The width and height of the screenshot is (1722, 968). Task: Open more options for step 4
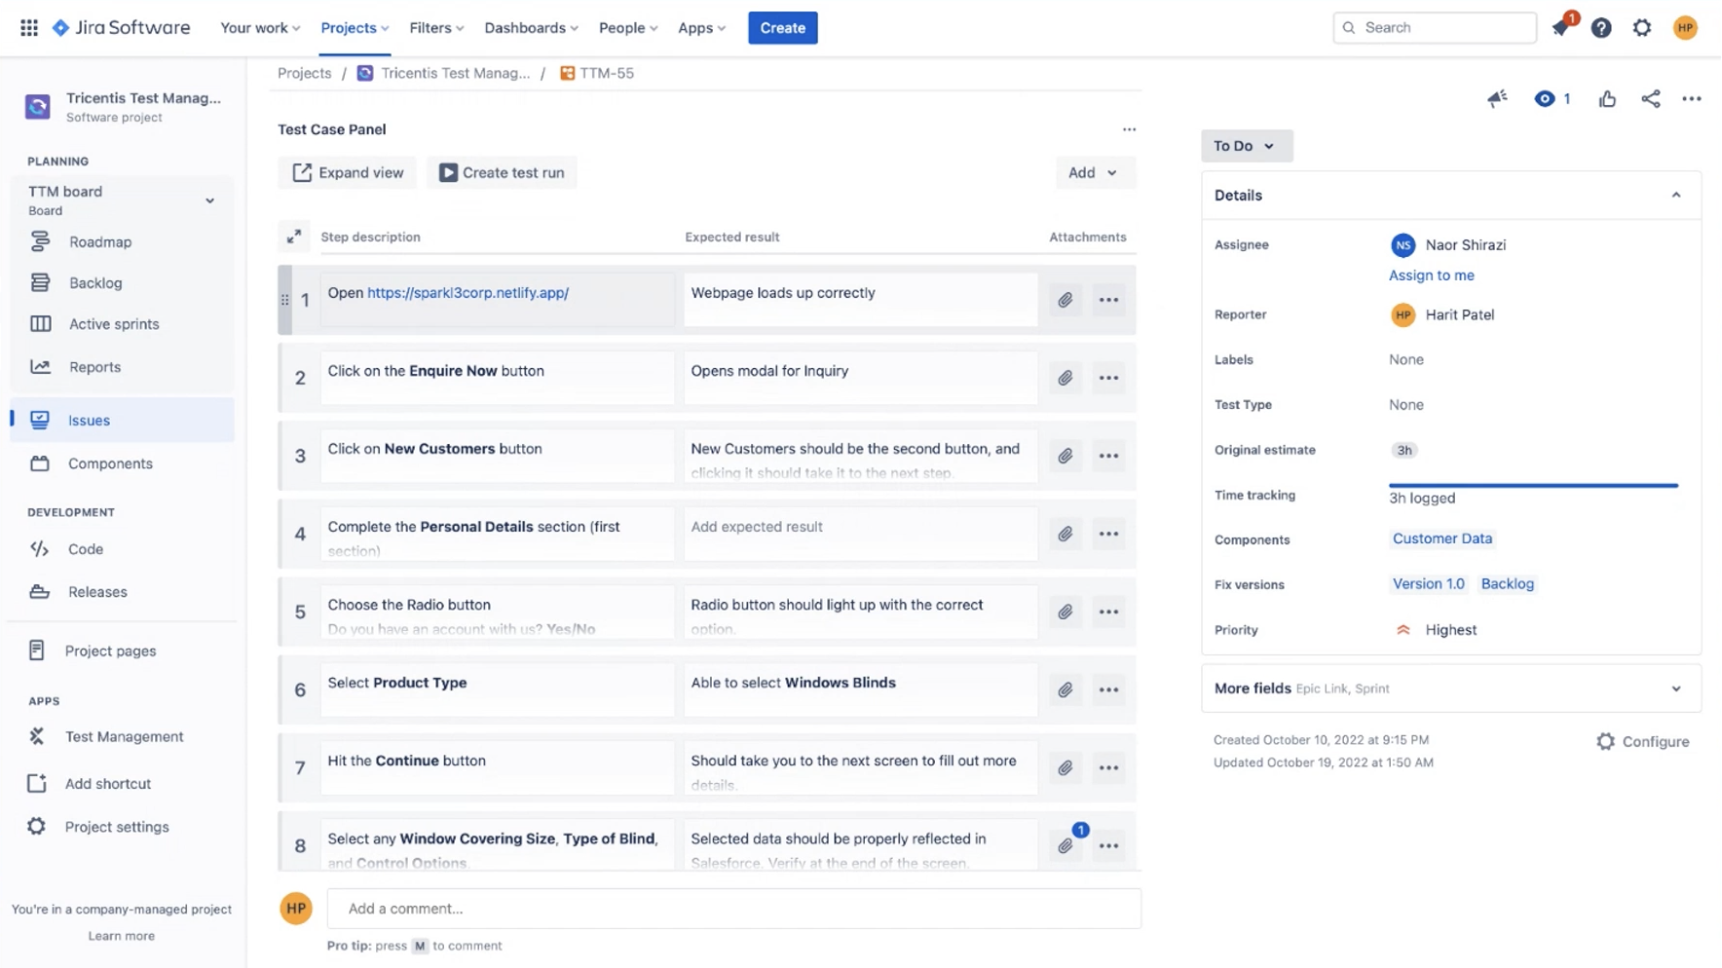point(1108,534)
